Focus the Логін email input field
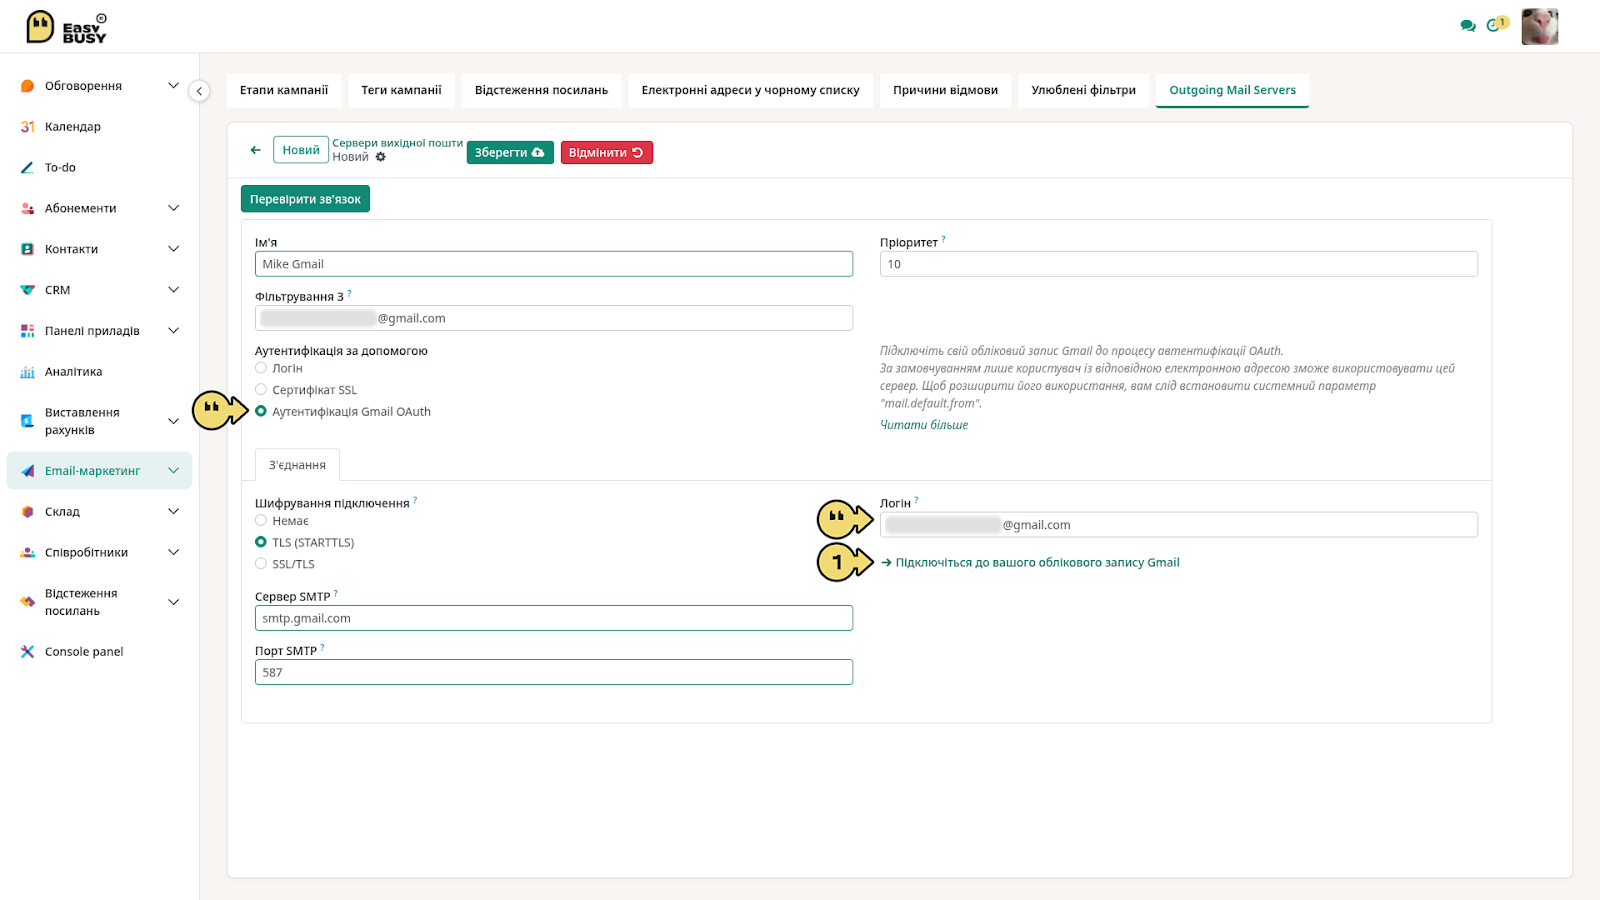The height and width of the screenshot is (900, 1600). click(1179, 525)
